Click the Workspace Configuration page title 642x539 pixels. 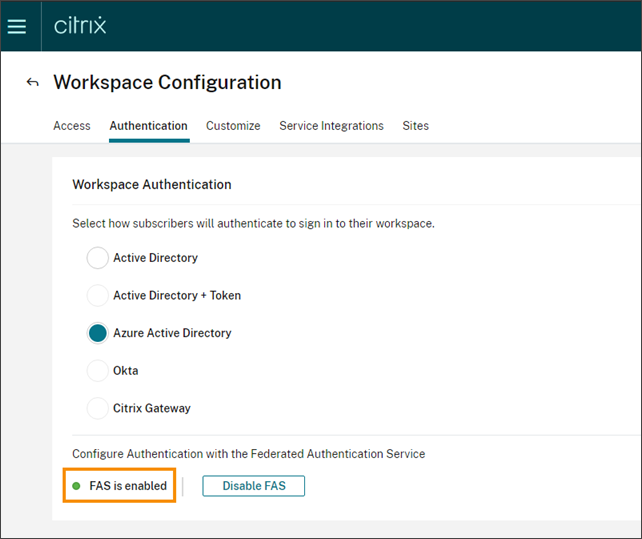click(167, 82)
